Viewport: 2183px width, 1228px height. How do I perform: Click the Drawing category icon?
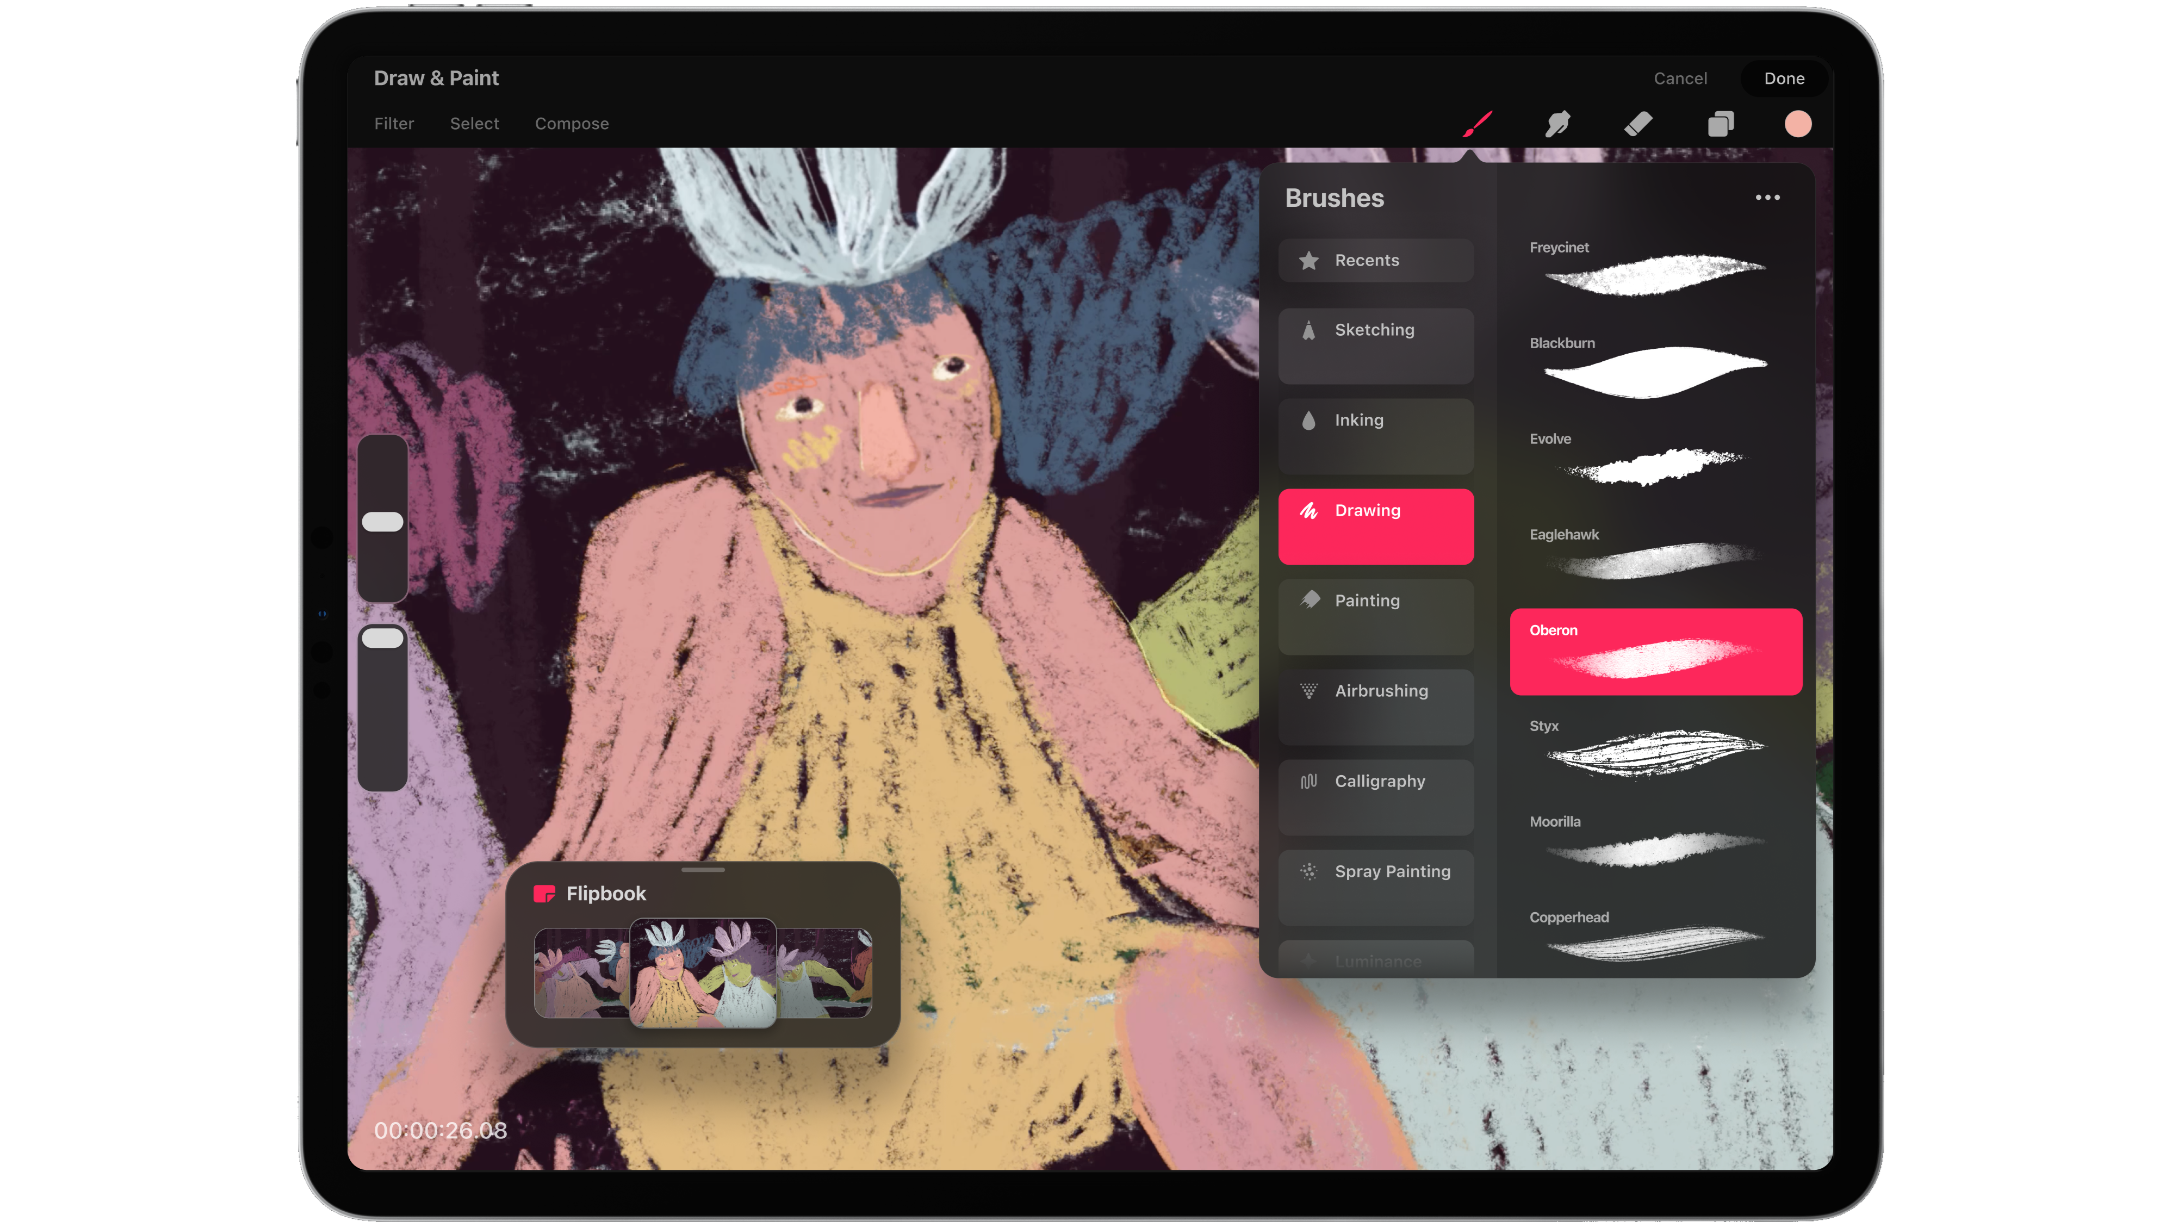pyautogui.click(x=1309, y=510)
